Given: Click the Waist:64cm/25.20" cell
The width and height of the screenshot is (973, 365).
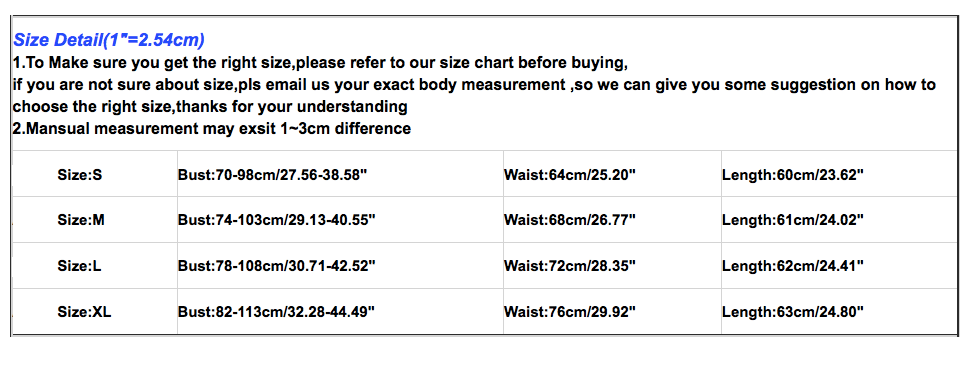Looking at the screenshot, I should pos(612,174).
